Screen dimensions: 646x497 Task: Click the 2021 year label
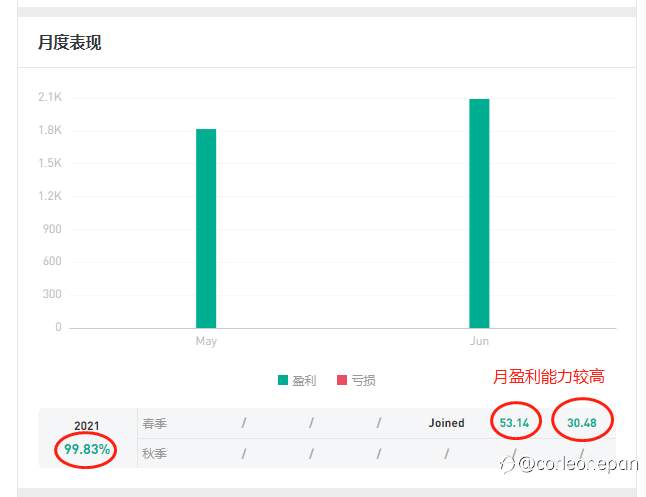(87, 426)
